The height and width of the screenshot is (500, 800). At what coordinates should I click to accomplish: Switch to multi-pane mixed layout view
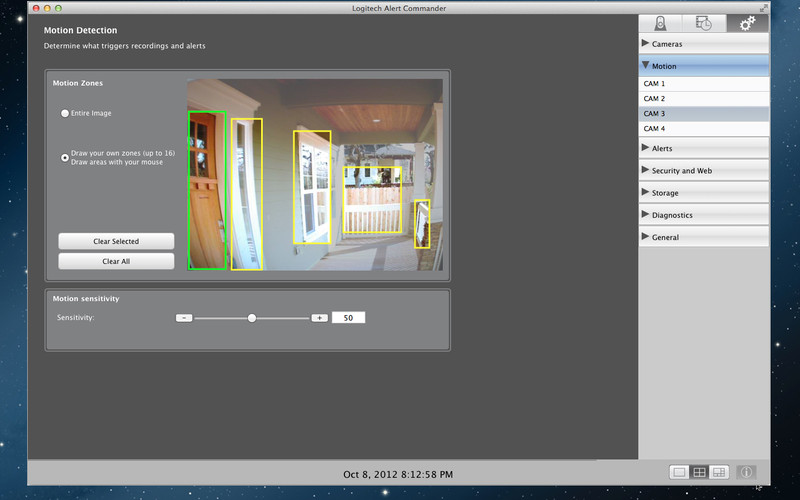[x=719, y=472]
